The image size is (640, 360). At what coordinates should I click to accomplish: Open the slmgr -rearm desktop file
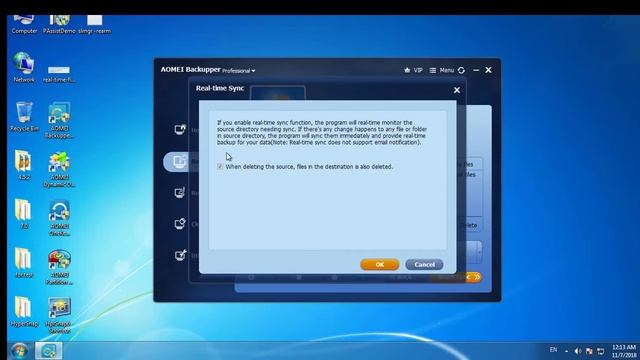(94, 24)
